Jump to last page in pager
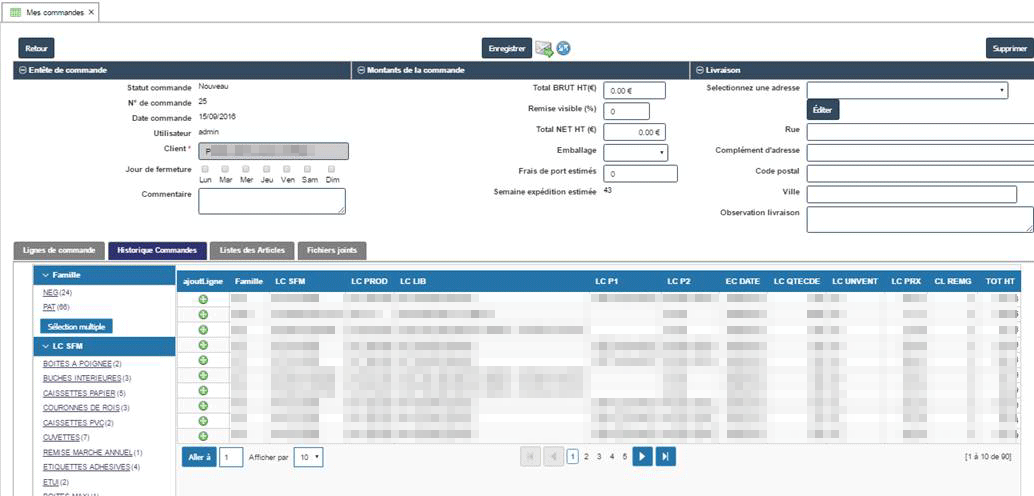 tap(665, 456)
